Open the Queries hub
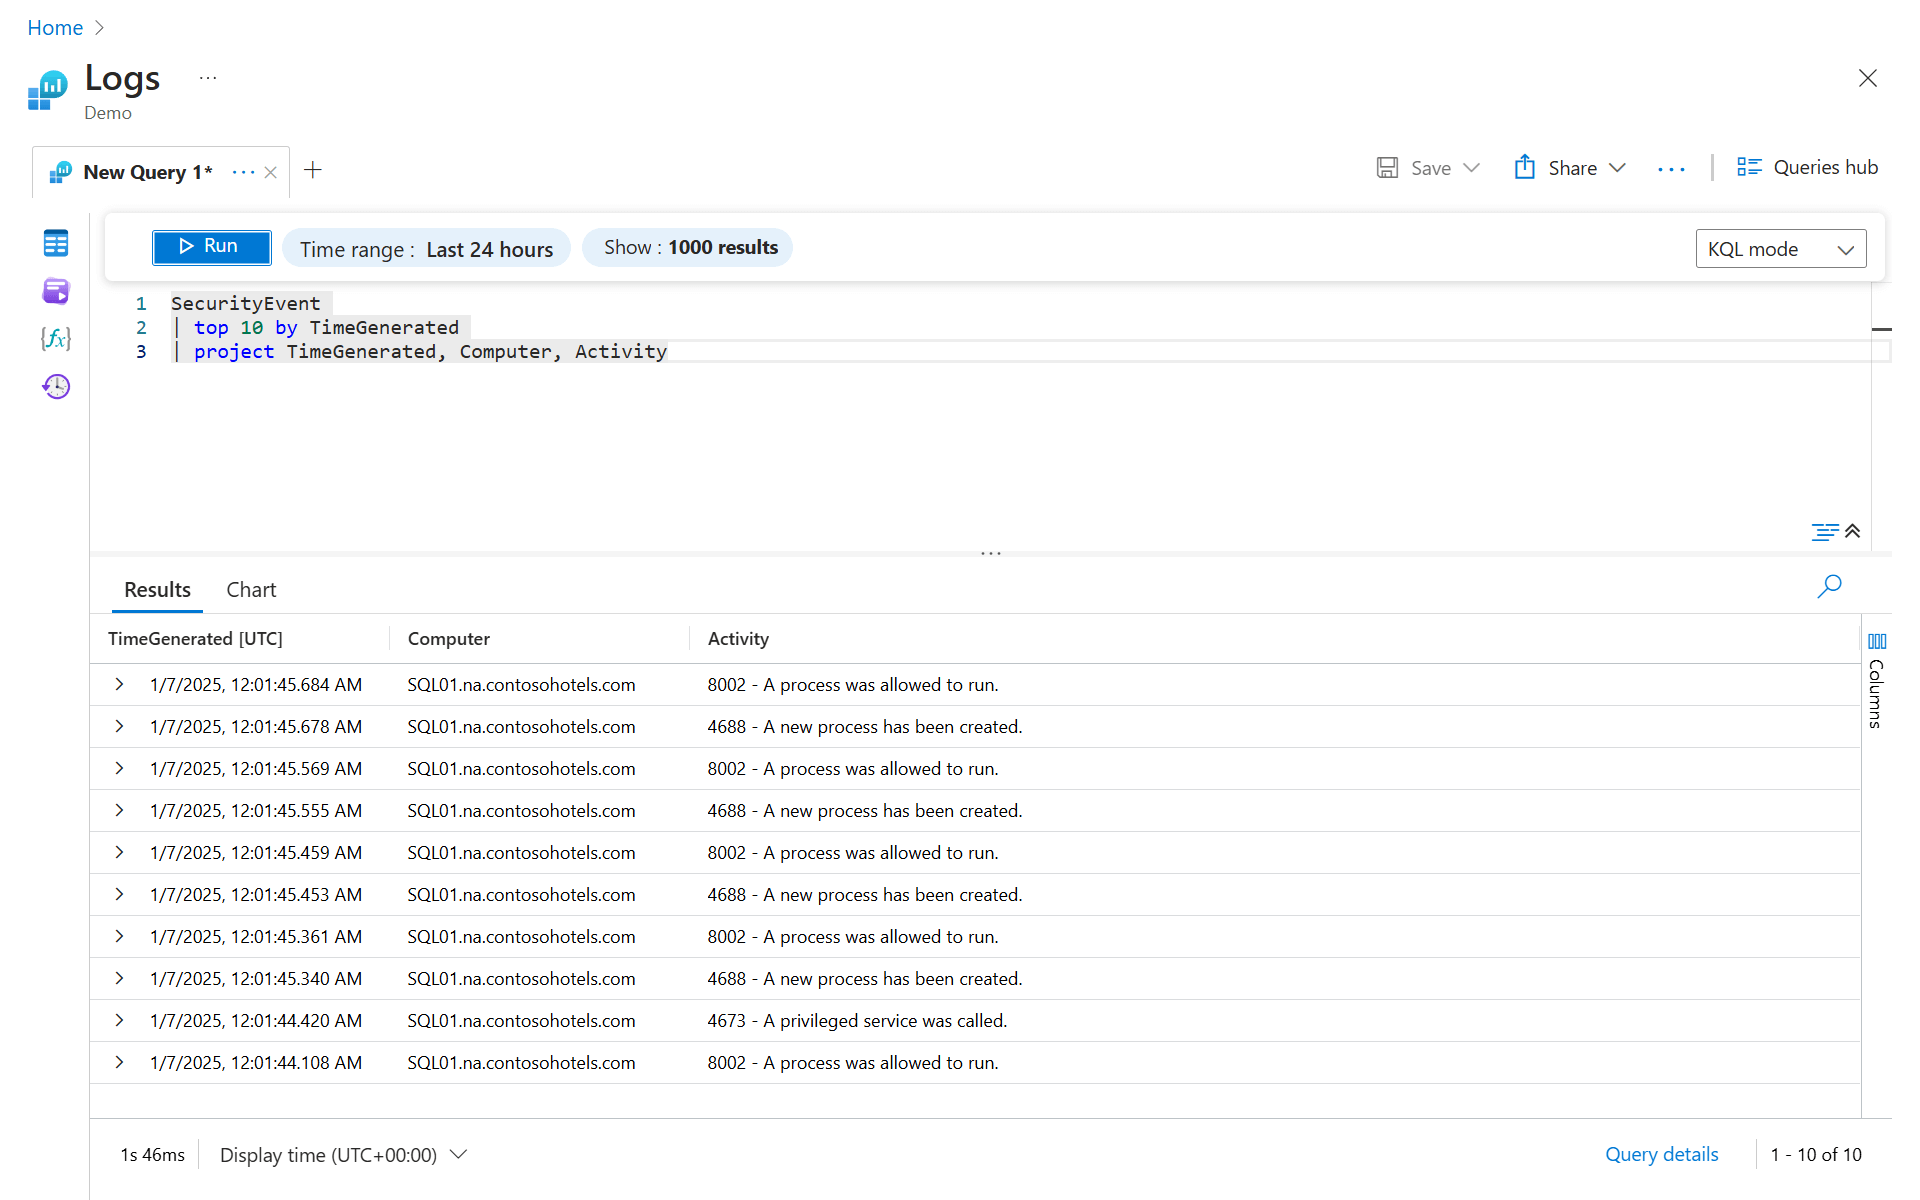 click(x=1807, y=168)
